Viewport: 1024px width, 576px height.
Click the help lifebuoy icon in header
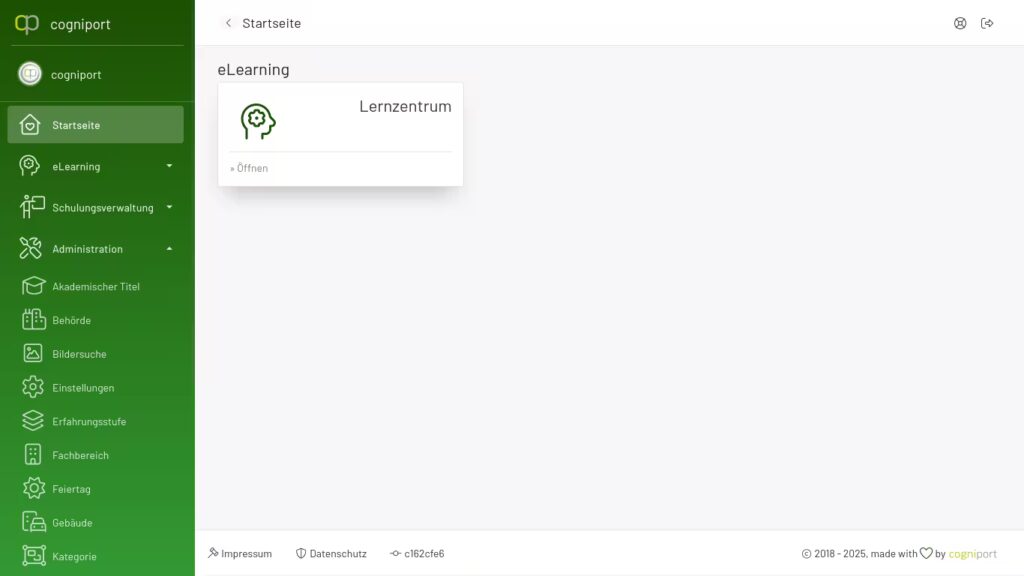pyautogui.click(x=959, y=24)
